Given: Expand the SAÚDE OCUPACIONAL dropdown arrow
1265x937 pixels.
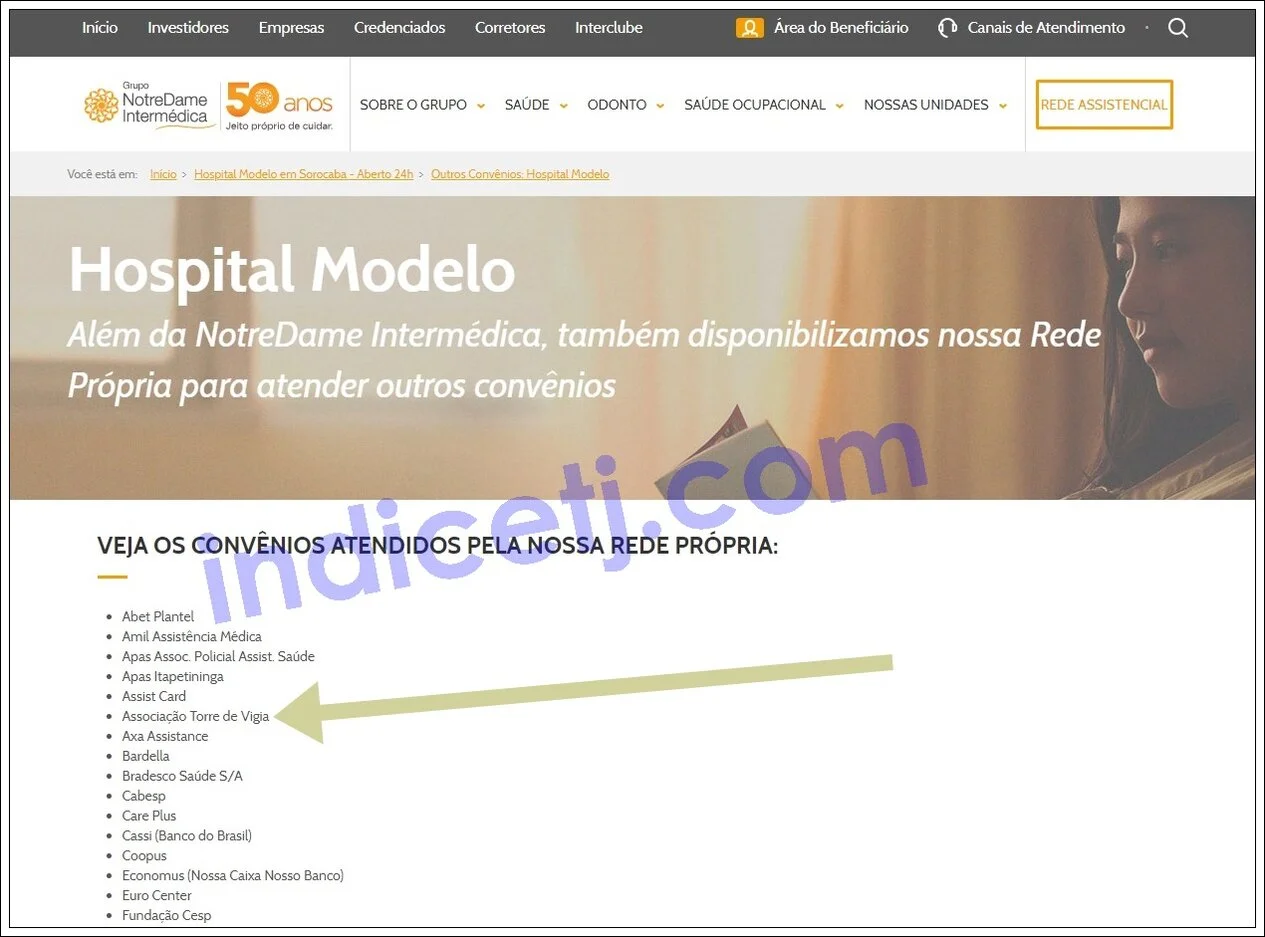Looking at the screenshot, I should pos(839,106).
